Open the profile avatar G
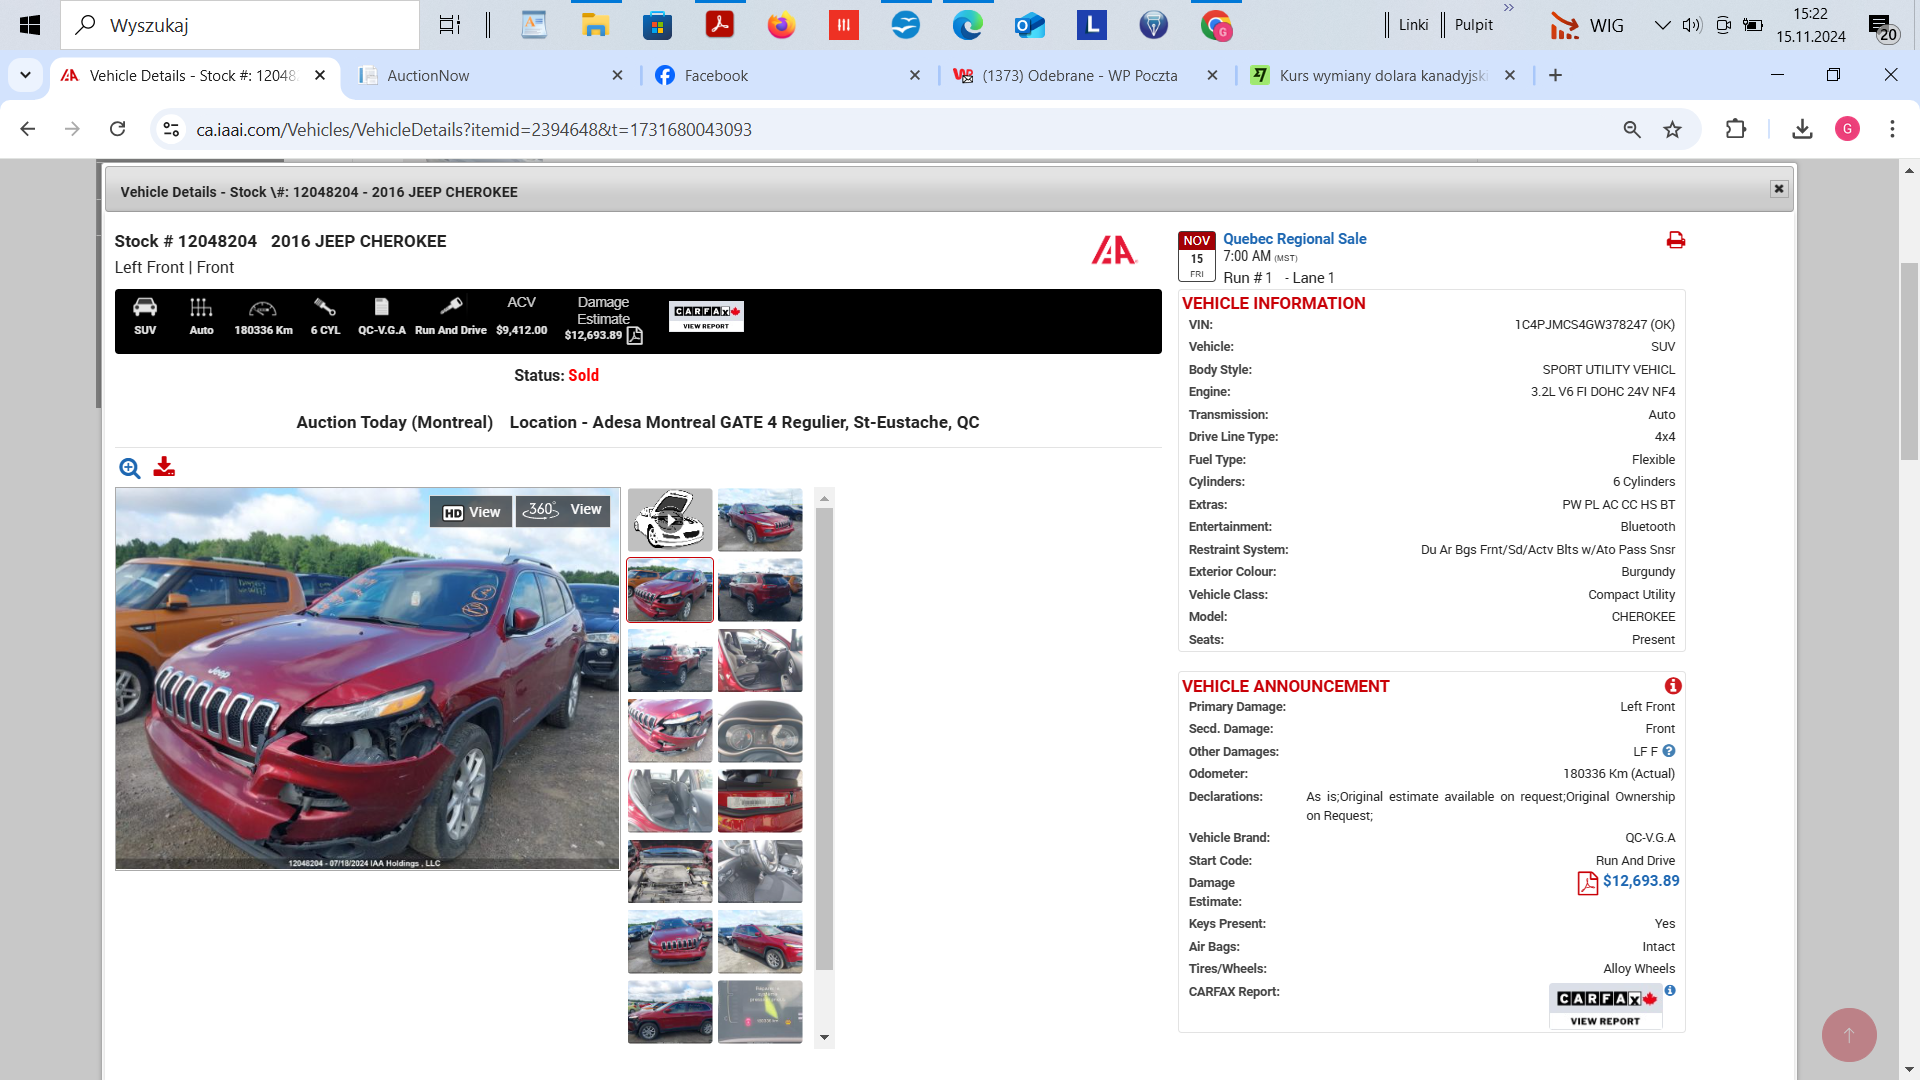This screenshot has height=1080, width=1920. click(x=1847, y=129)
